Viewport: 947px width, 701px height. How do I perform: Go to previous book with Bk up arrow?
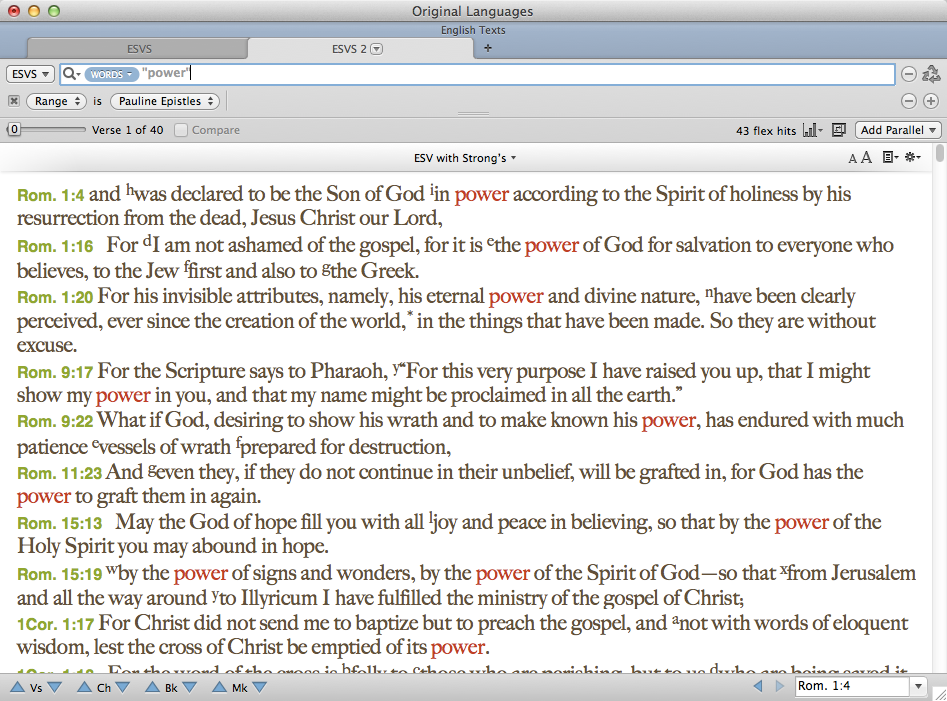tap(153, 687)
